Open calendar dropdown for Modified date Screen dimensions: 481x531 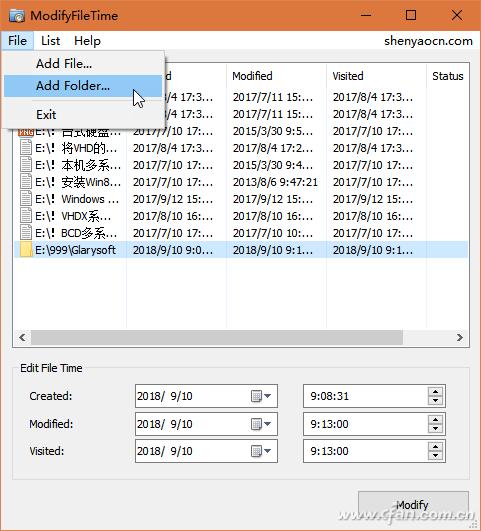260,424
